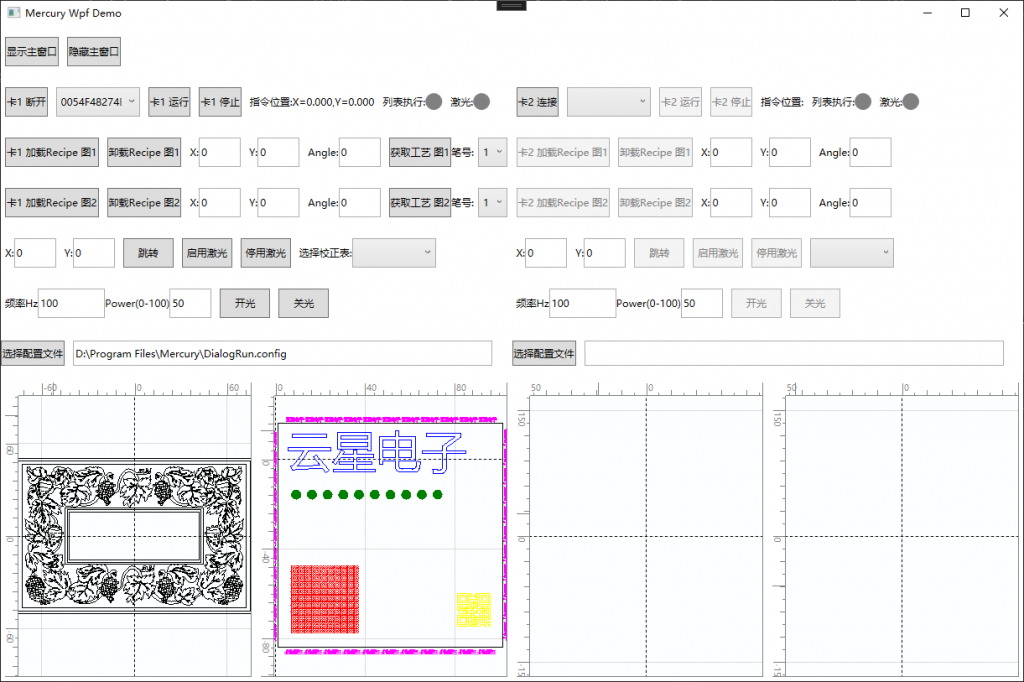Screen dimensions: 1024x682
Task: Click the 云星电子 text graphic preview
Action: tap(377, 452)
